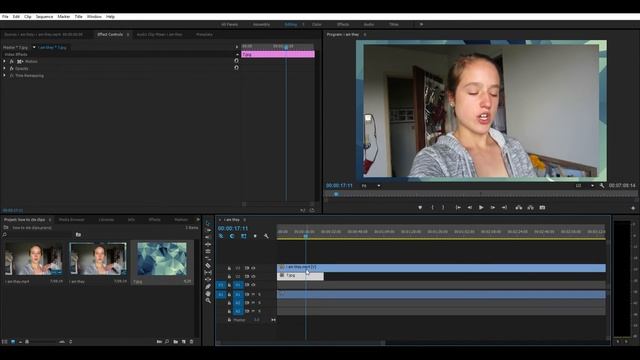Image resolution: width=640 pixels, height=360 pixels.
Task: Select the Pen tool
Action: pyautogui.click(x=208, y=287)
